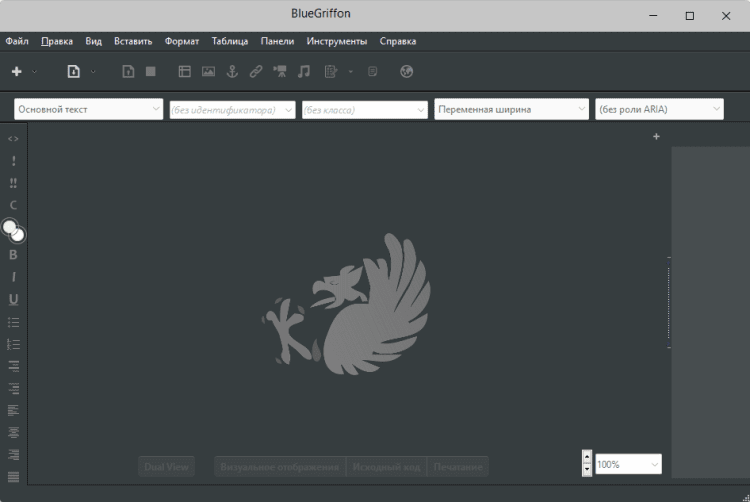The height and width of the screenshot is (502, 750).
Task: Click the anchor icon in the toolbar
Action: pyautogui.click(x=232, y=72)
